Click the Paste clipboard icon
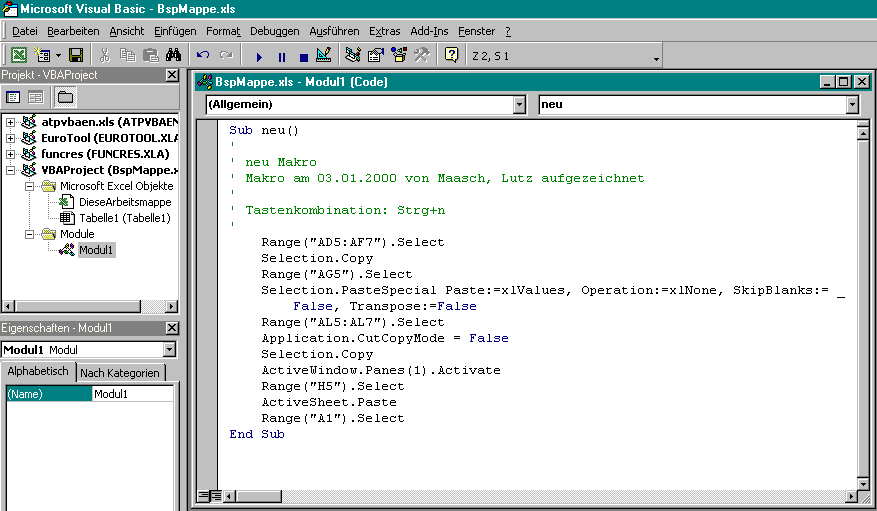The image size is (877, 511). click(x=150, y=55)
